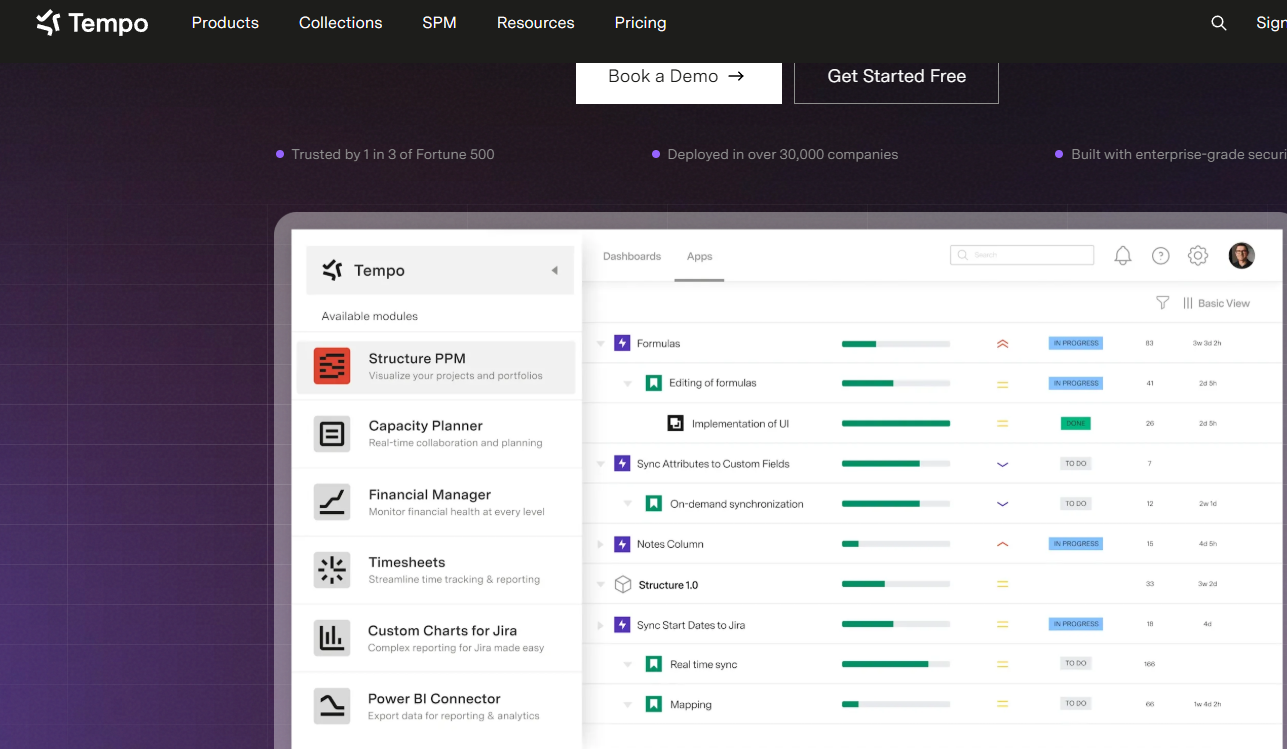This screenshot has height=749, width=1287.
Task: Open the settings gear icon
Action: point(1198,256)
